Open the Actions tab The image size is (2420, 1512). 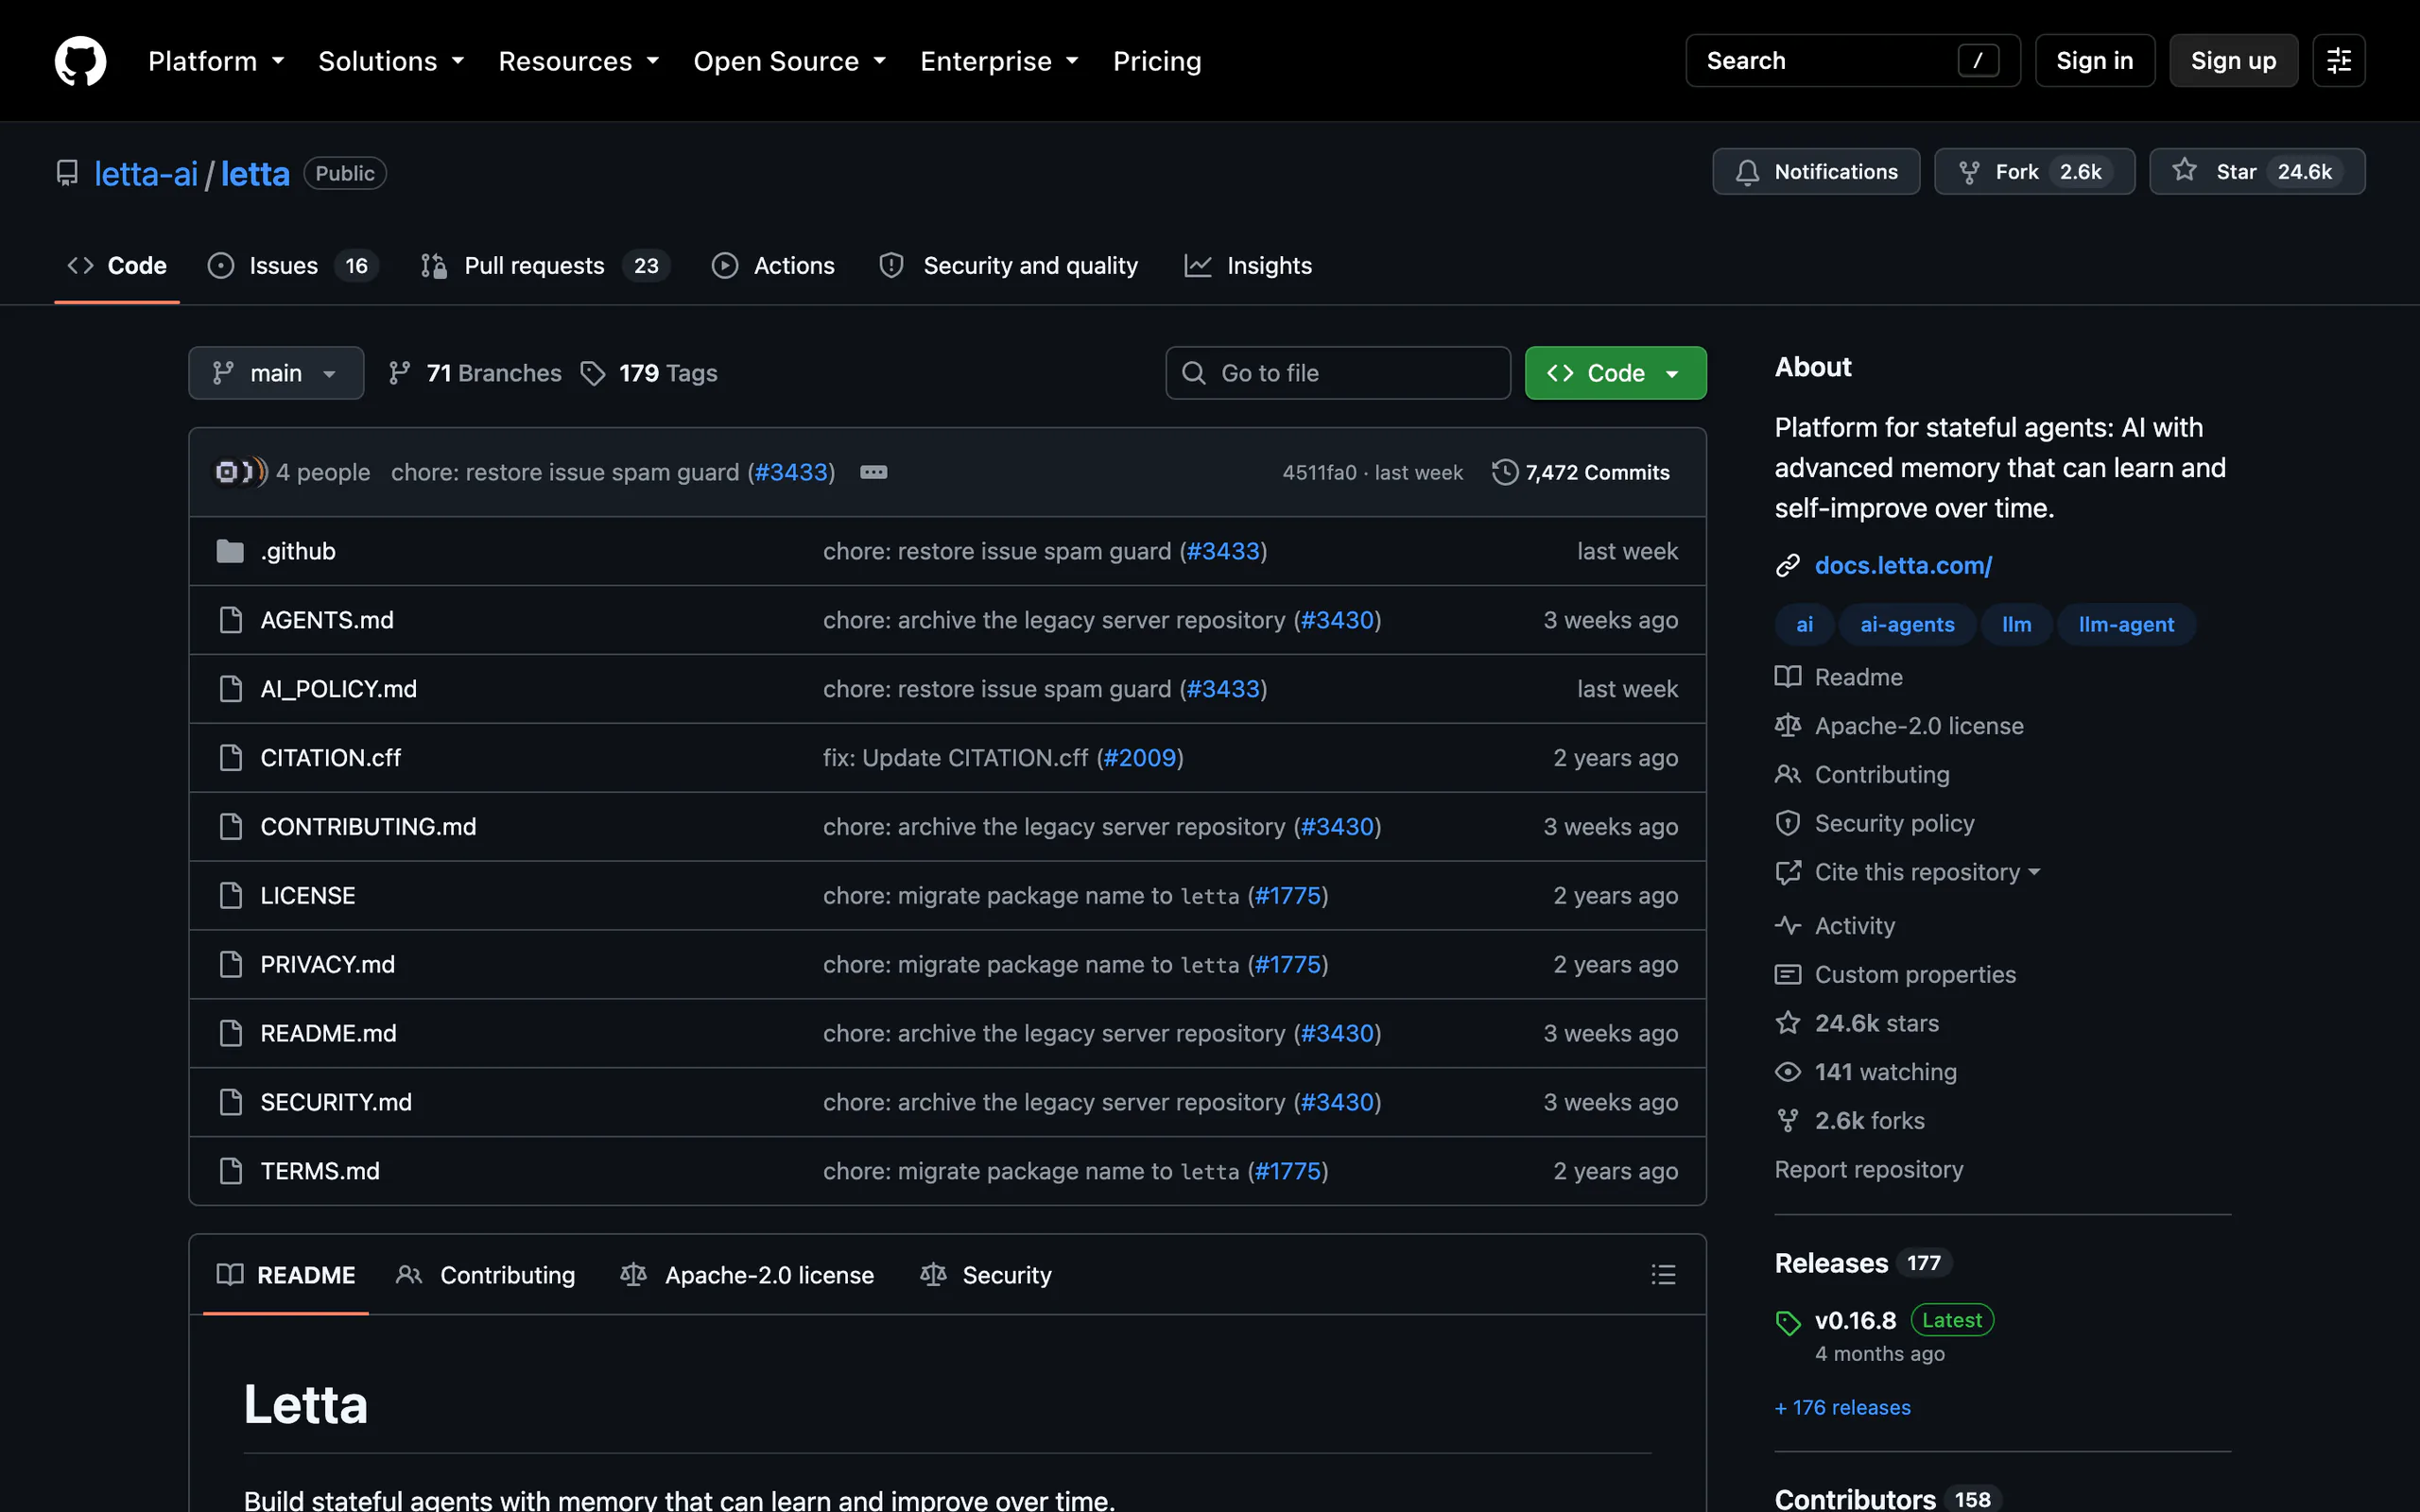coord(773,266)
